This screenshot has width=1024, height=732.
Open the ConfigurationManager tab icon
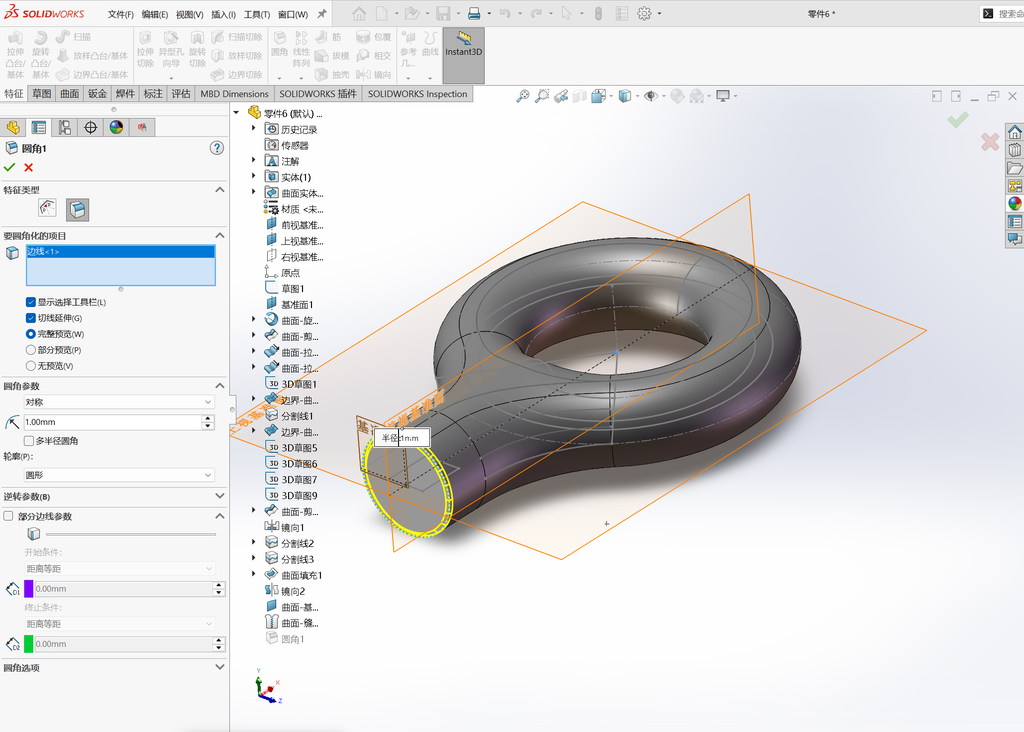(65, 127)
